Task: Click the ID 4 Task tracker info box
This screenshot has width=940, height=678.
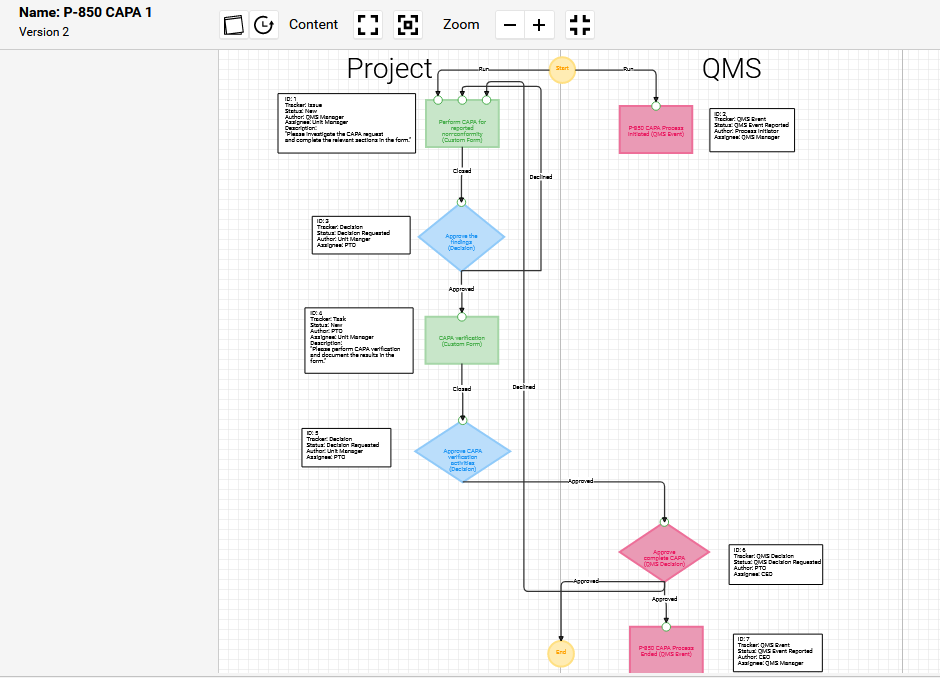Action: pos(358,340)
